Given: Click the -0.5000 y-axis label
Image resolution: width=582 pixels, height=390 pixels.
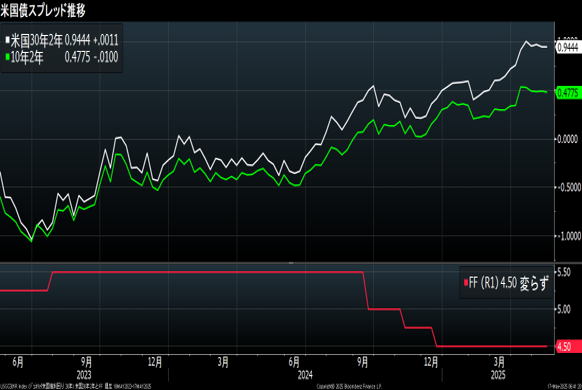Looking at the screenshot, I should pyautogui.click(x=569, y=187).
